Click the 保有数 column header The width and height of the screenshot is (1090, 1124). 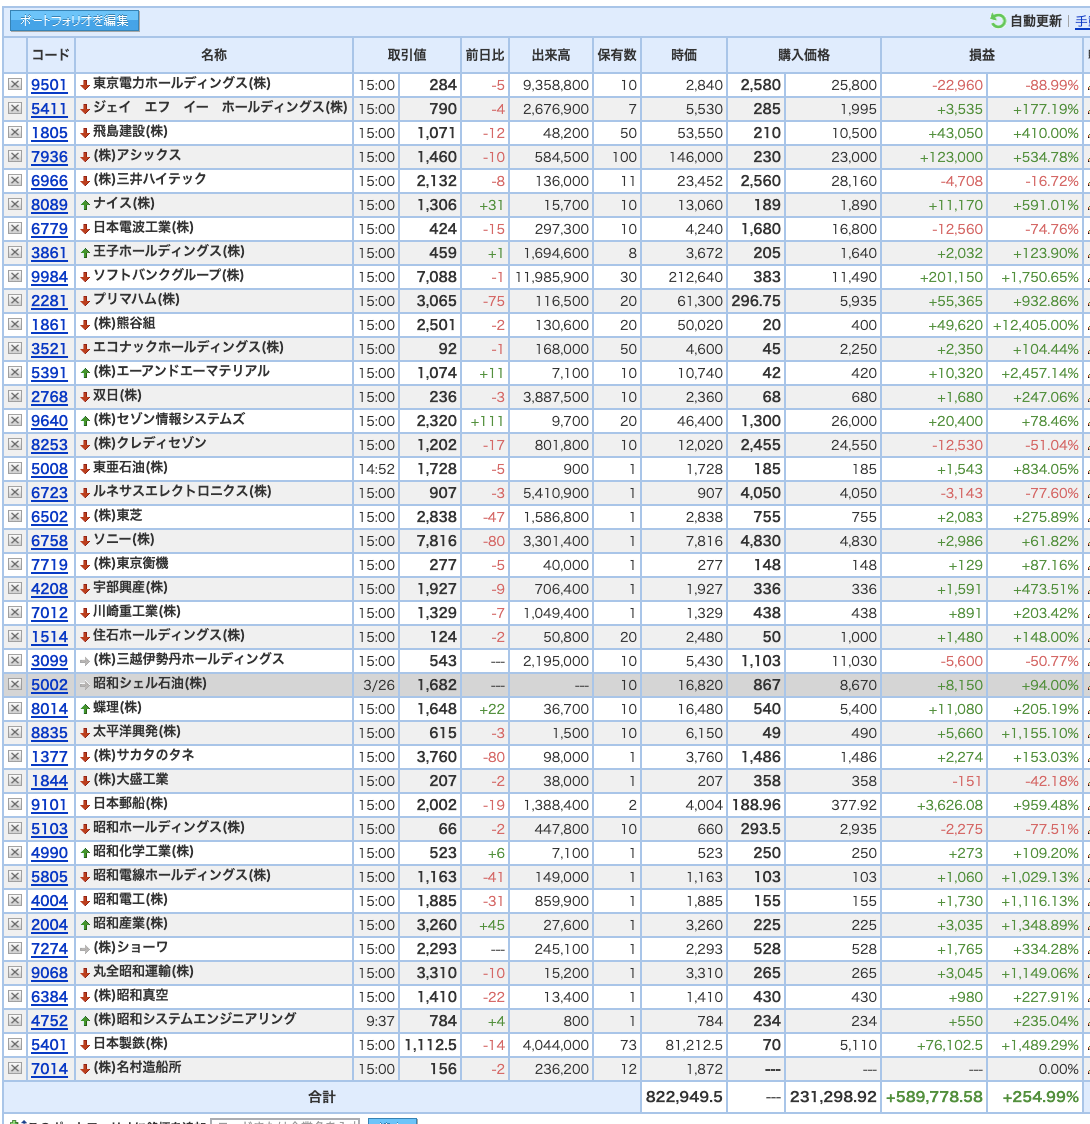(x=616, y=54)
